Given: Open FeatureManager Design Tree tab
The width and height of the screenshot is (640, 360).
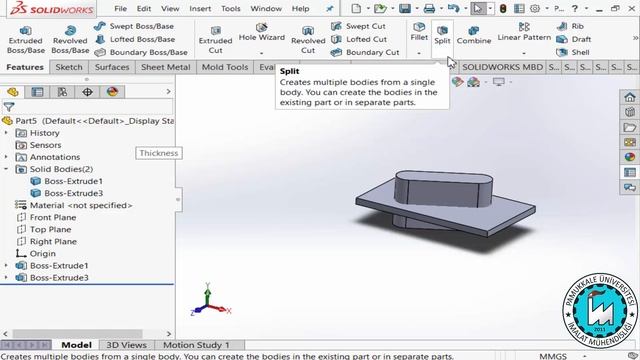Looking at the screenshot, I should pyautogui.click(x=13, y=92).
